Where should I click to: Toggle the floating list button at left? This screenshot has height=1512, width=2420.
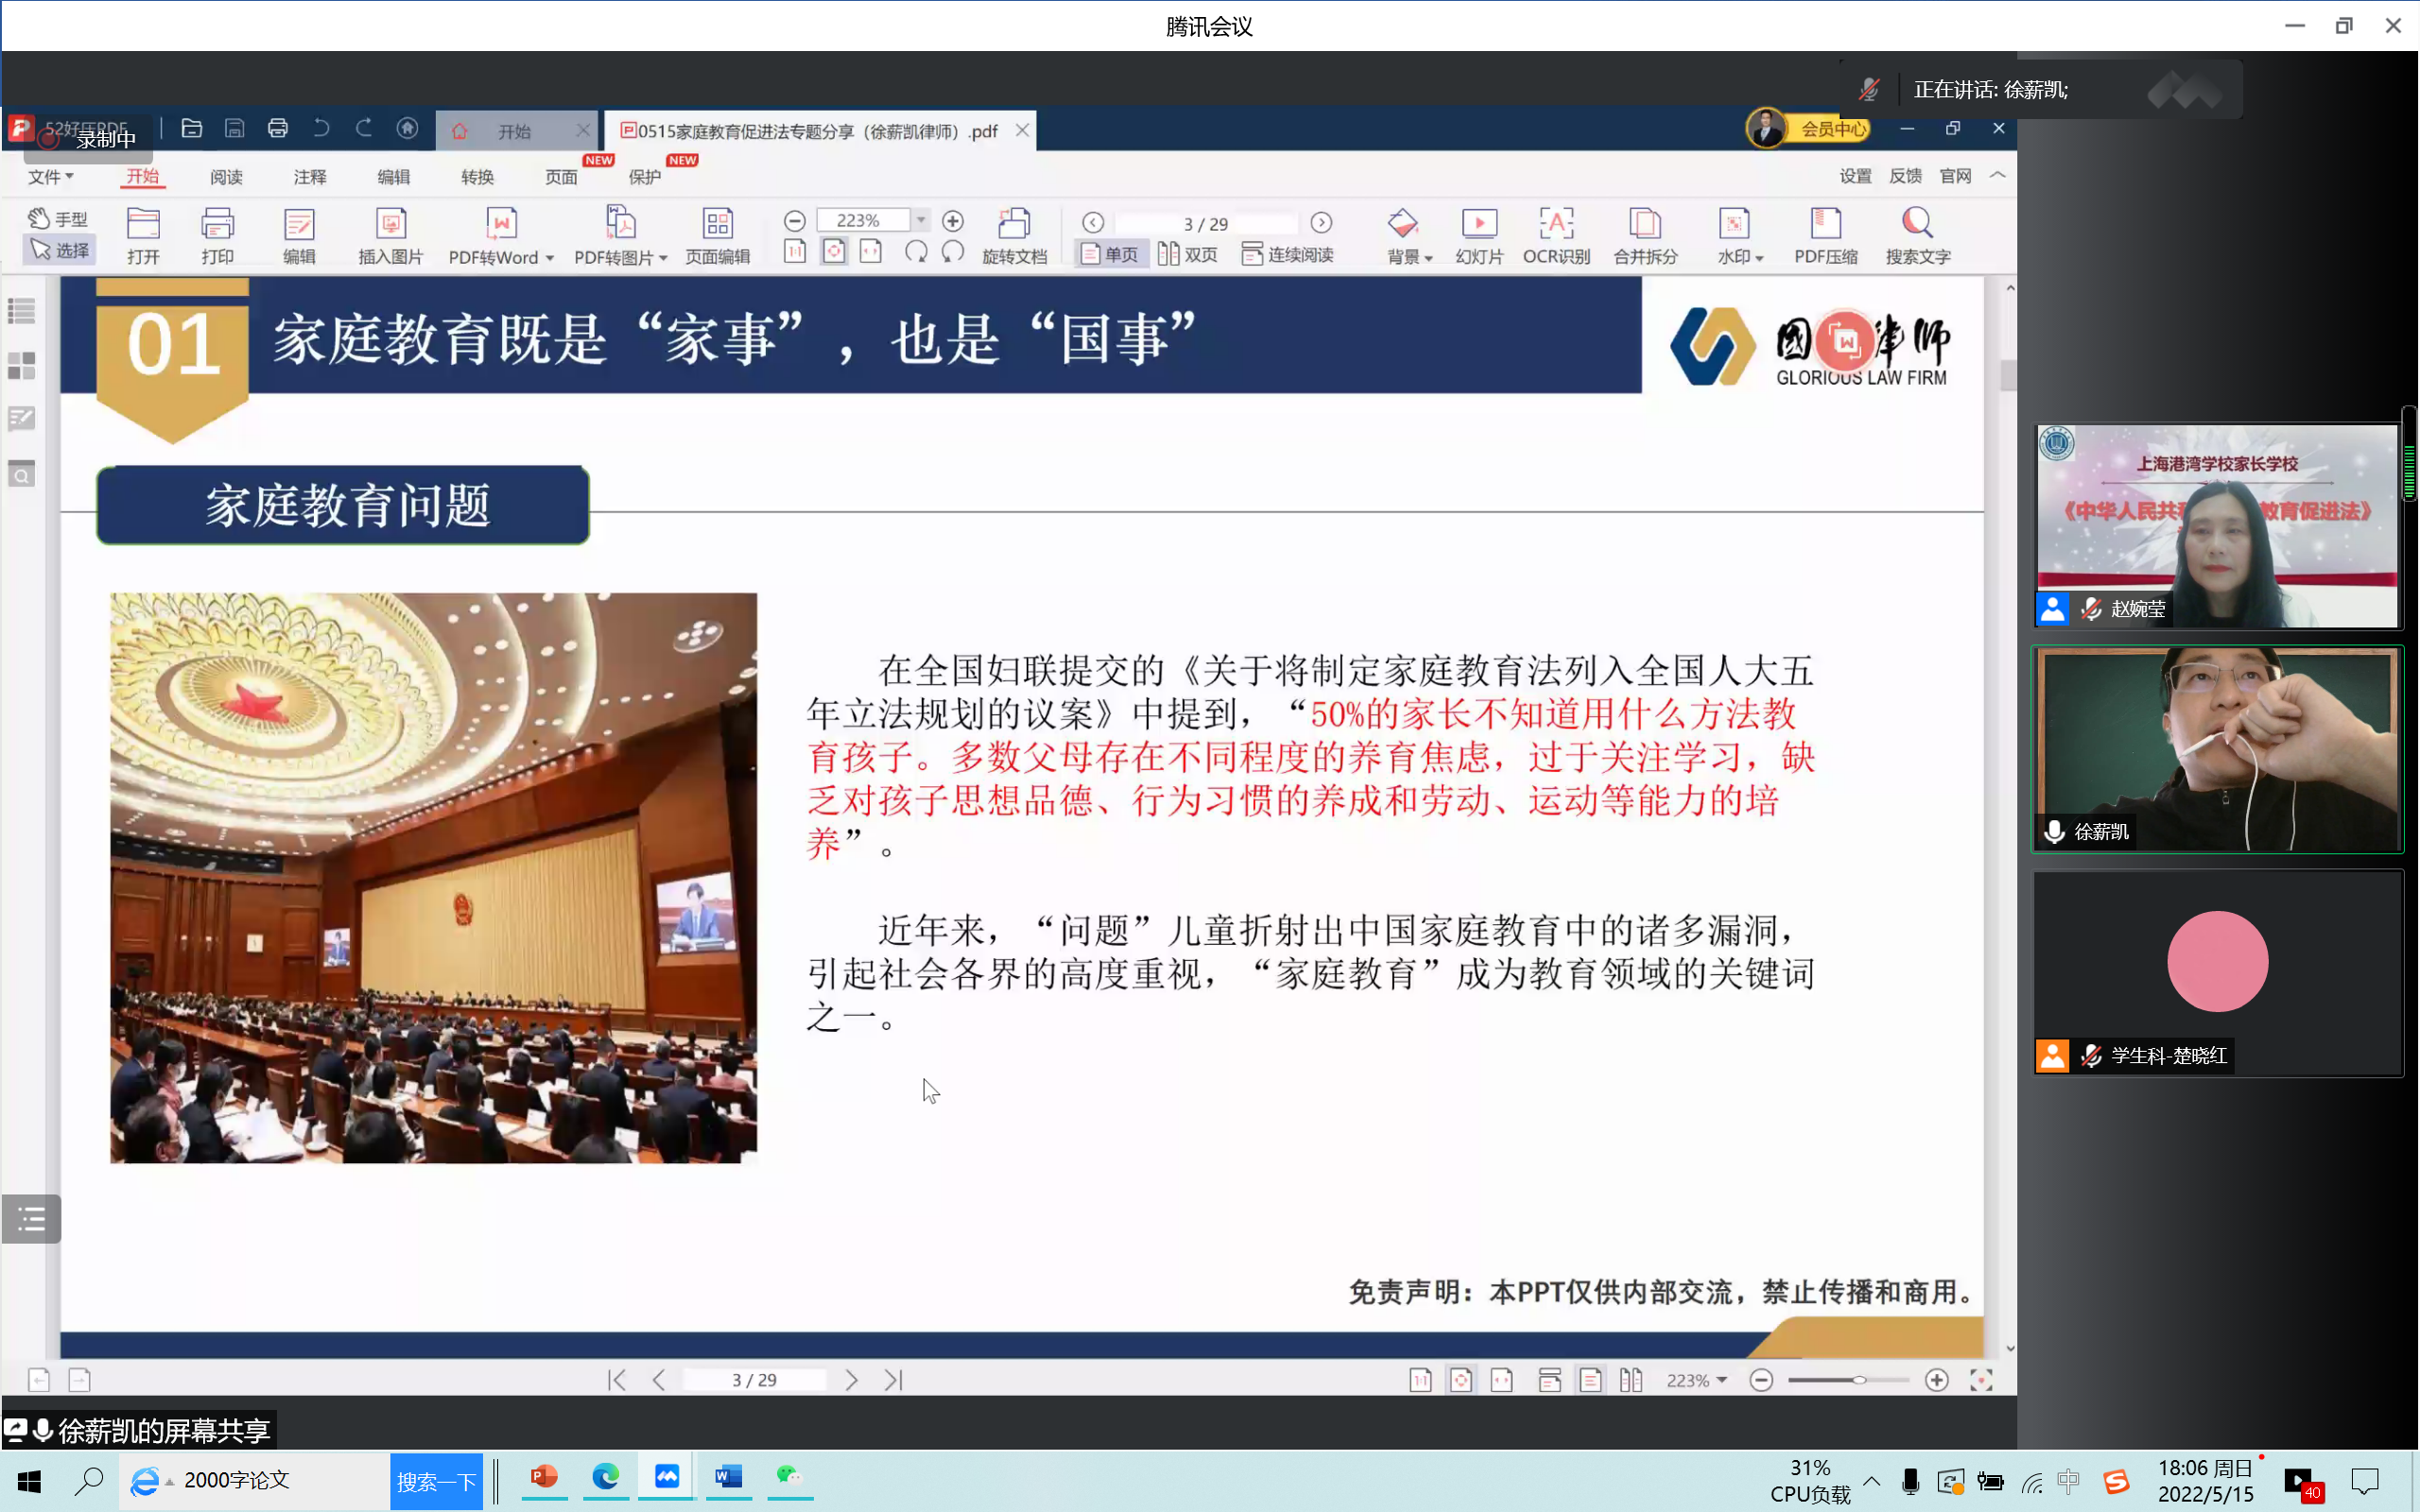click(31, 1219)
